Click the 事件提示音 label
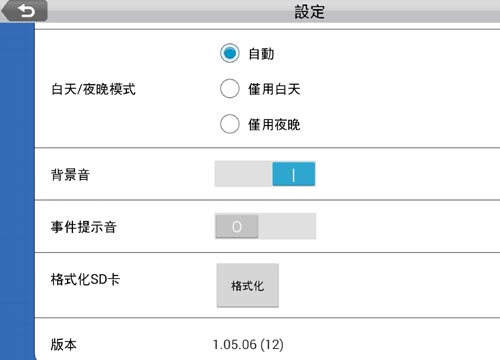 coord(83,227)
